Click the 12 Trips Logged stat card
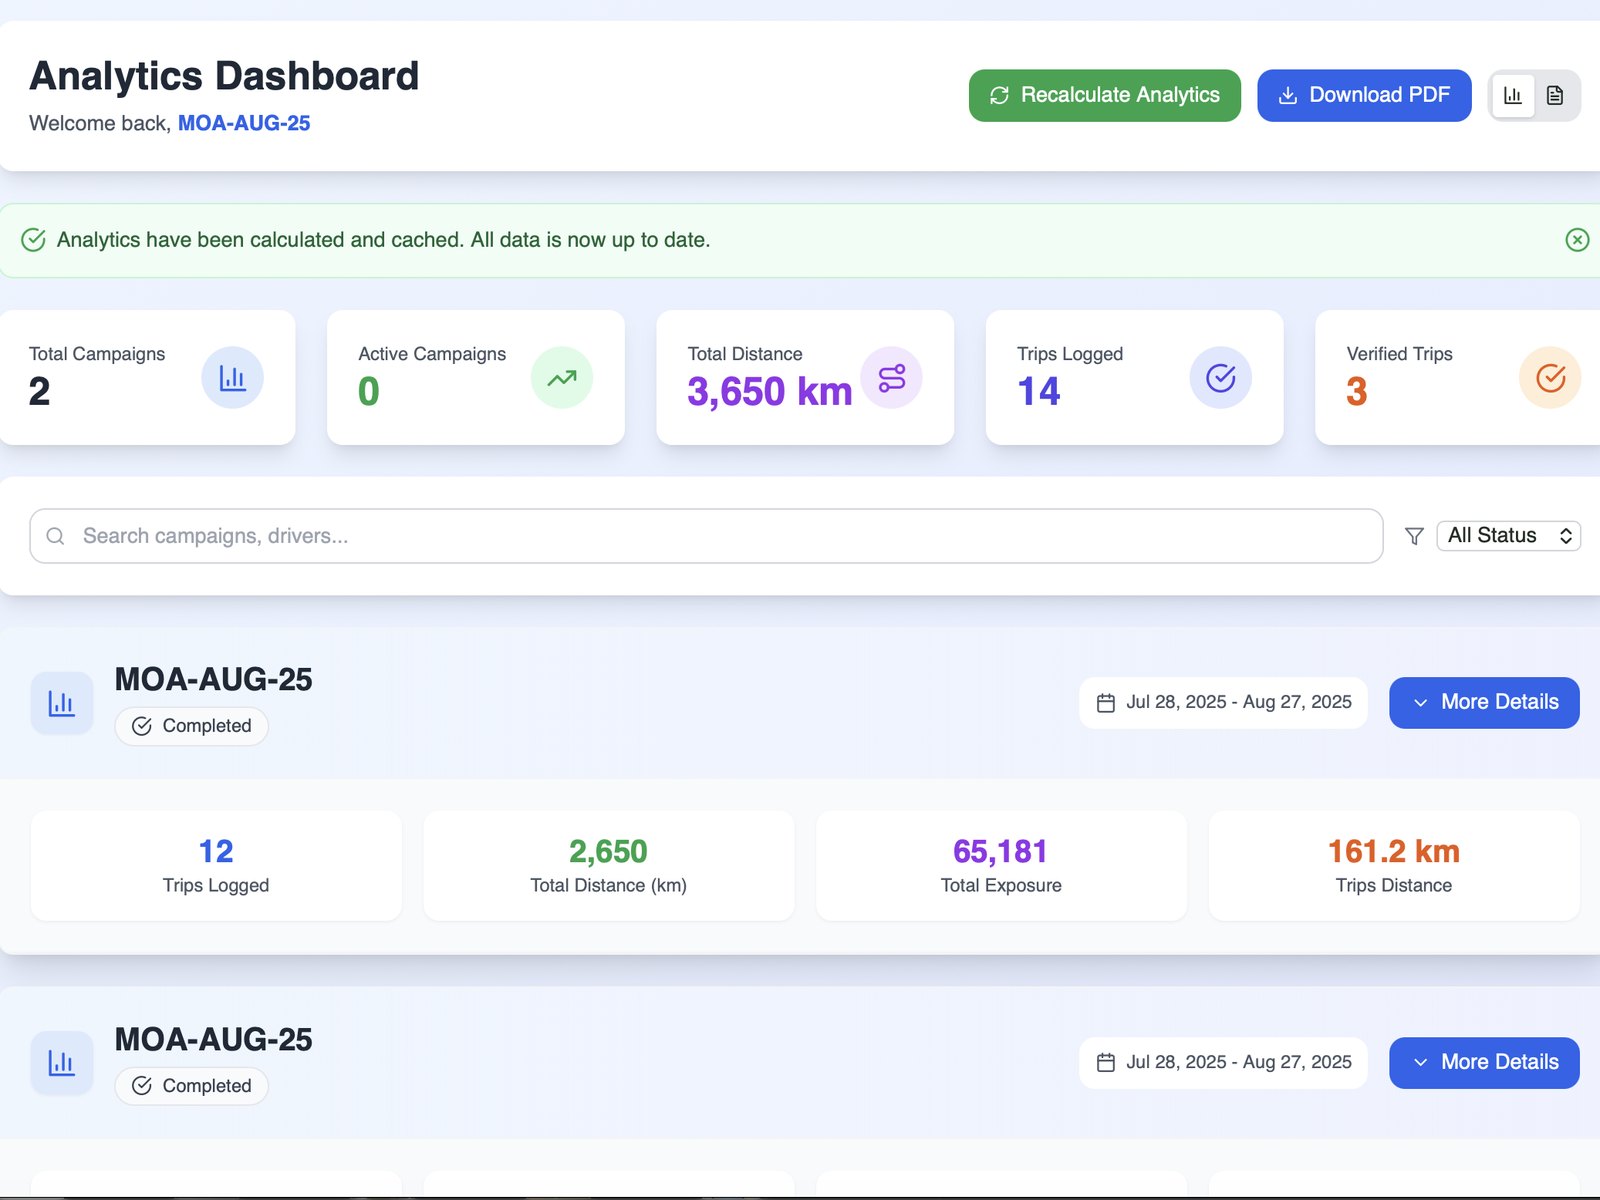1600x1200 pixels. [x=216, y=866]
